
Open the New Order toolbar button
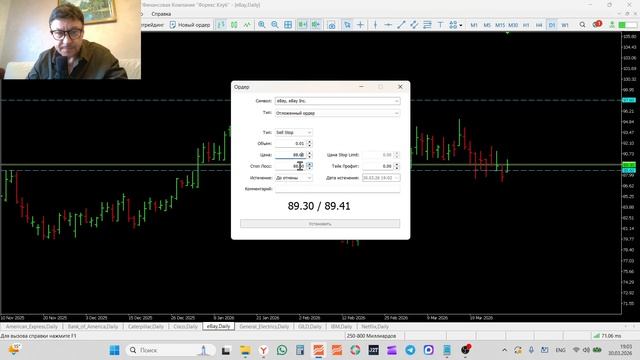tap(190, 25)
